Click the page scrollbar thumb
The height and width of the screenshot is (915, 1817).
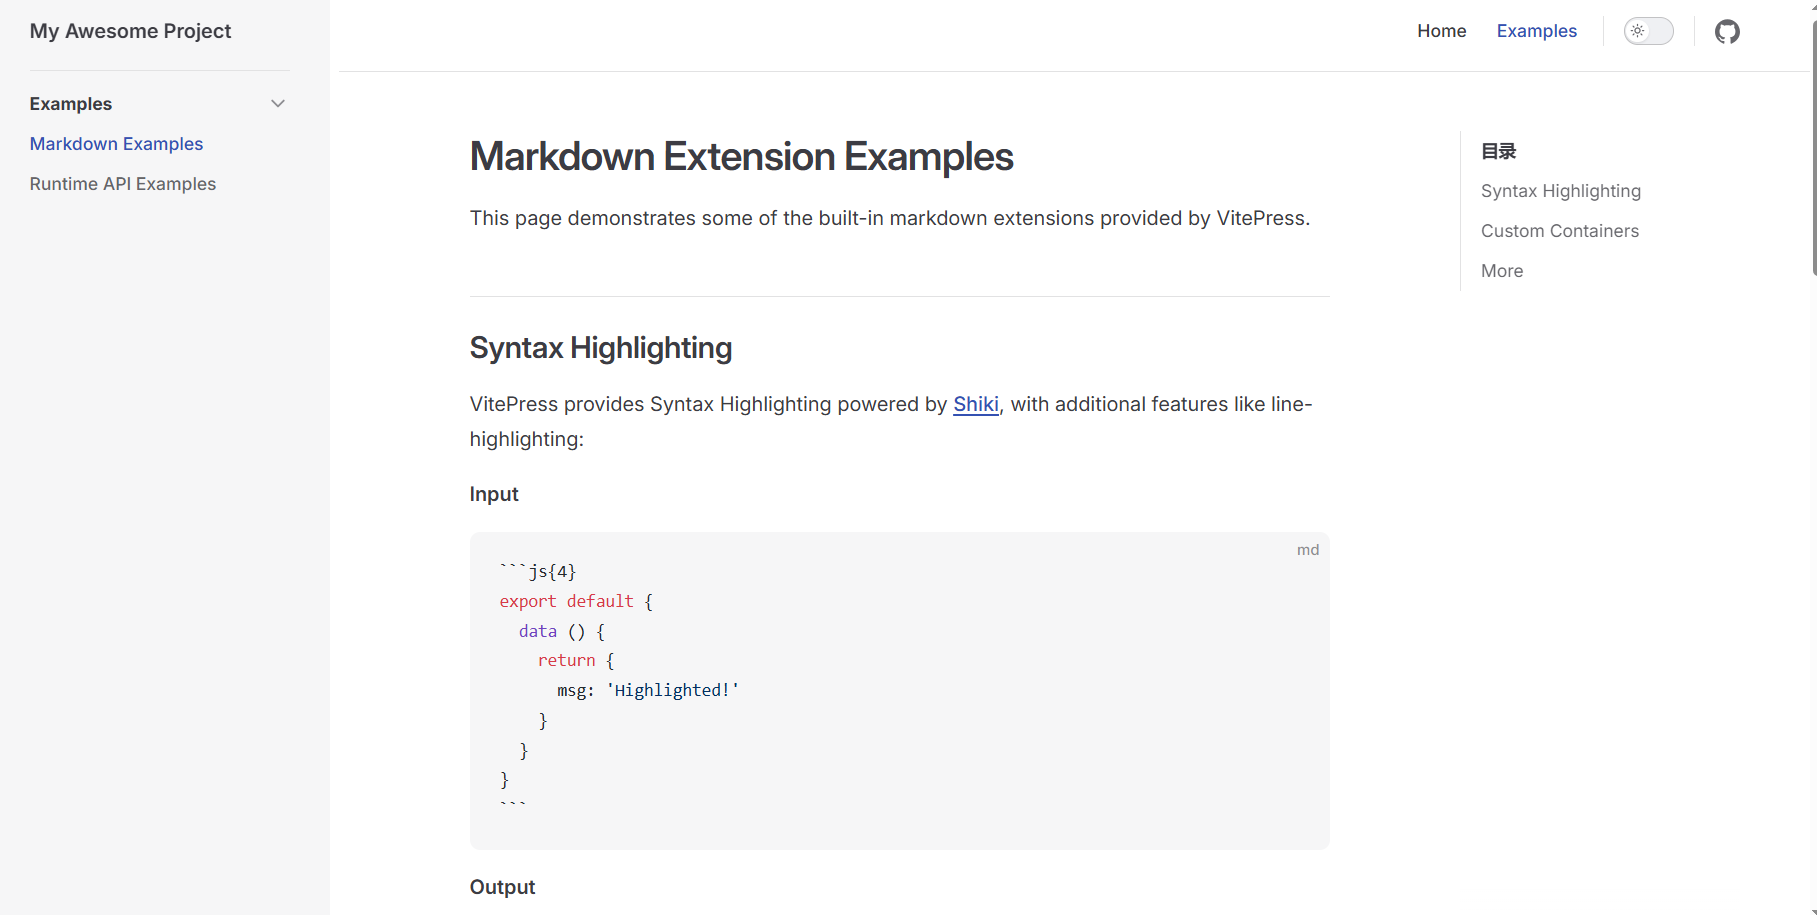(1813, 148)
